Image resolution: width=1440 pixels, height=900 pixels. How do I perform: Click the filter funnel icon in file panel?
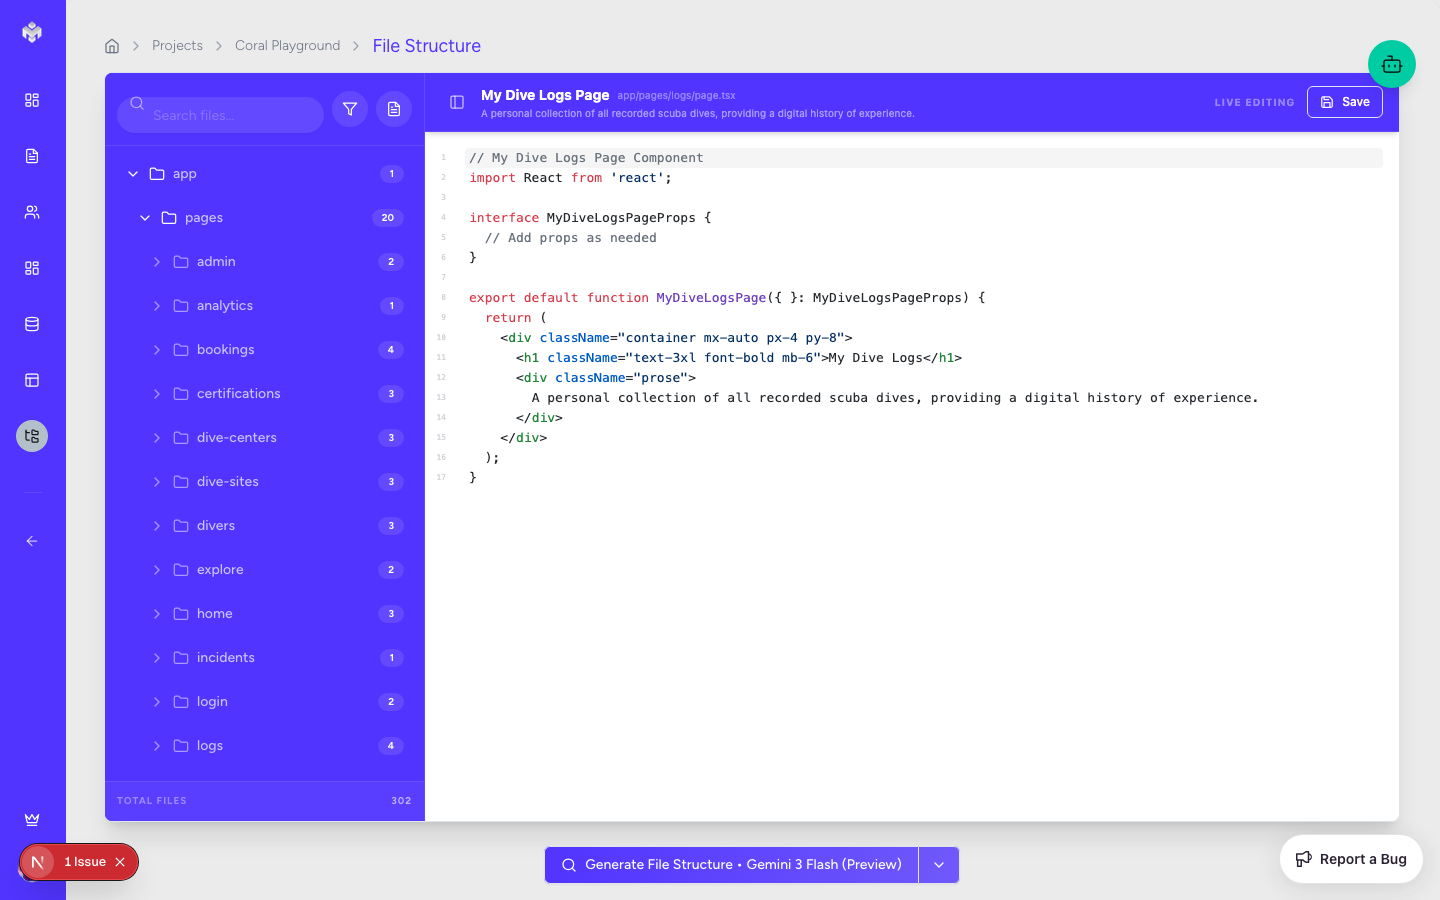tap(350, 110)
